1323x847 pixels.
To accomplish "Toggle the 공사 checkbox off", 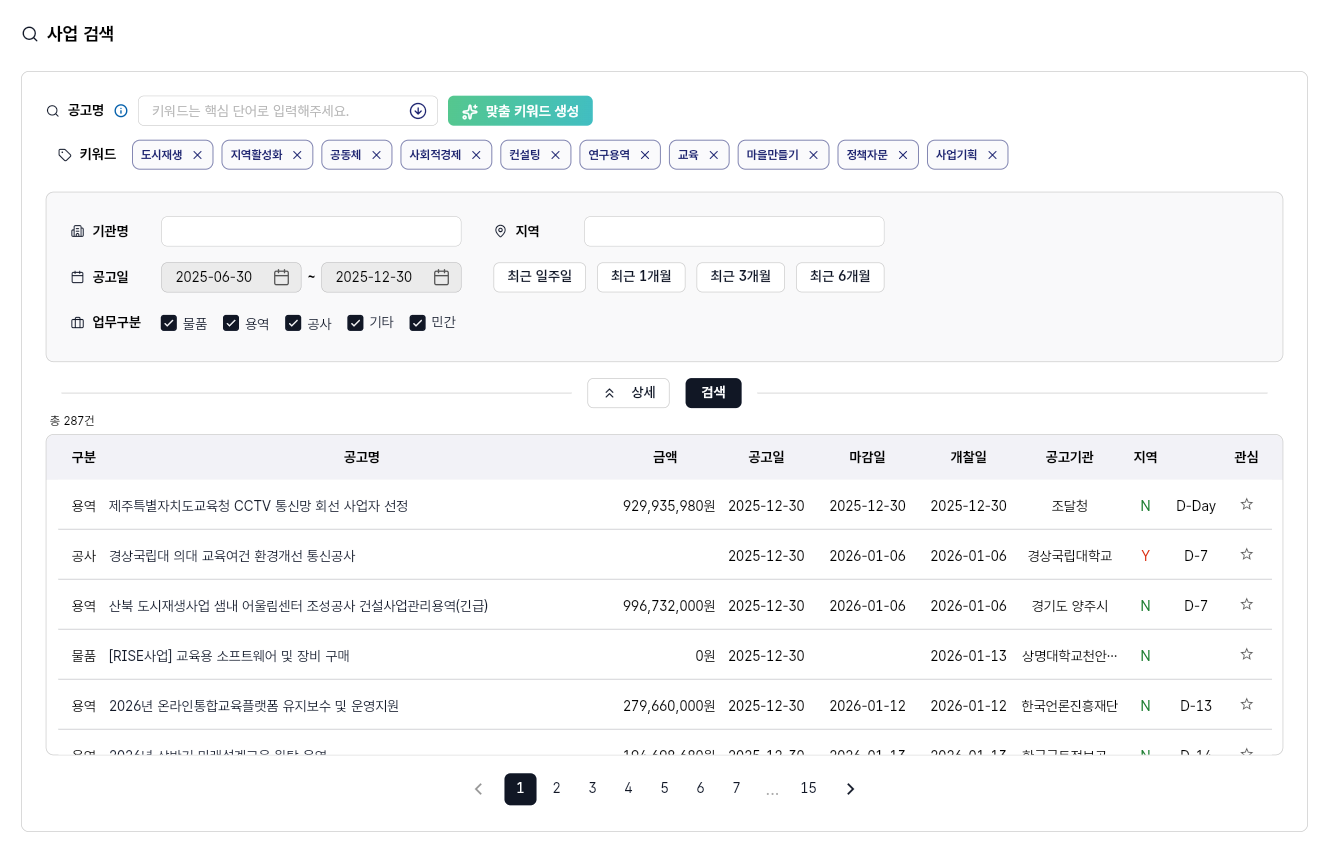I will pyautogui.click(x=293, y=322).
